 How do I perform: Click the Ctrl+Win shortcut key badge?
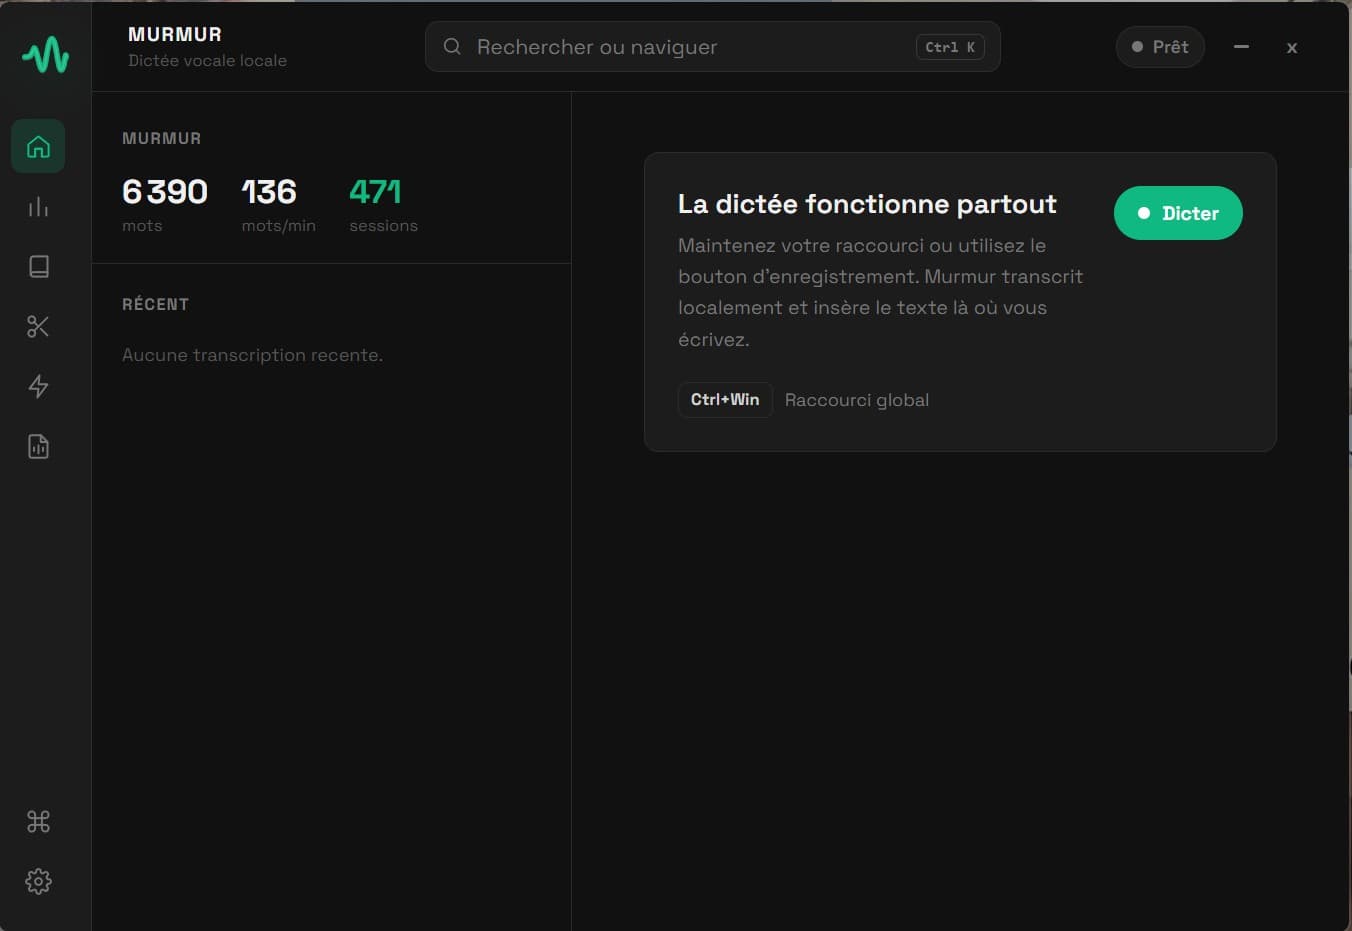point(725,399)
